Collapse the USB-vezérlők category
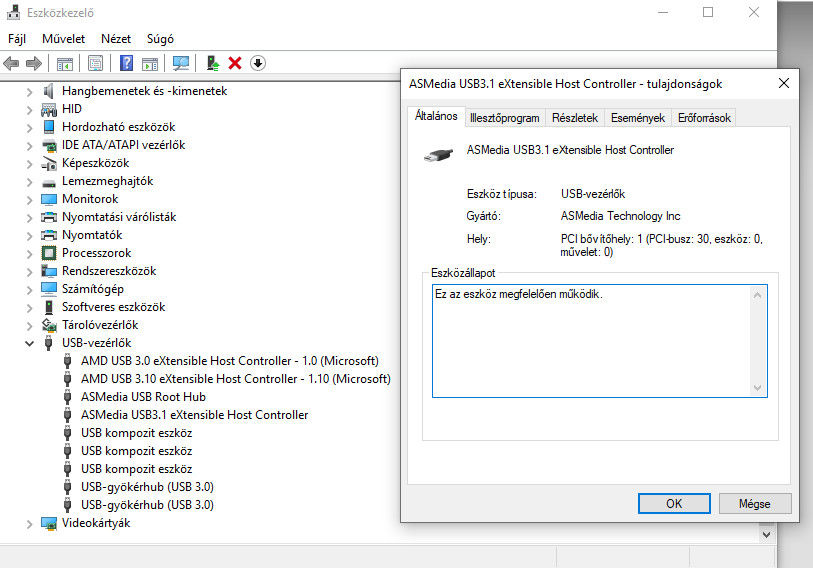The height and width of the screenshot is (568, 813). tap(29, 343)
